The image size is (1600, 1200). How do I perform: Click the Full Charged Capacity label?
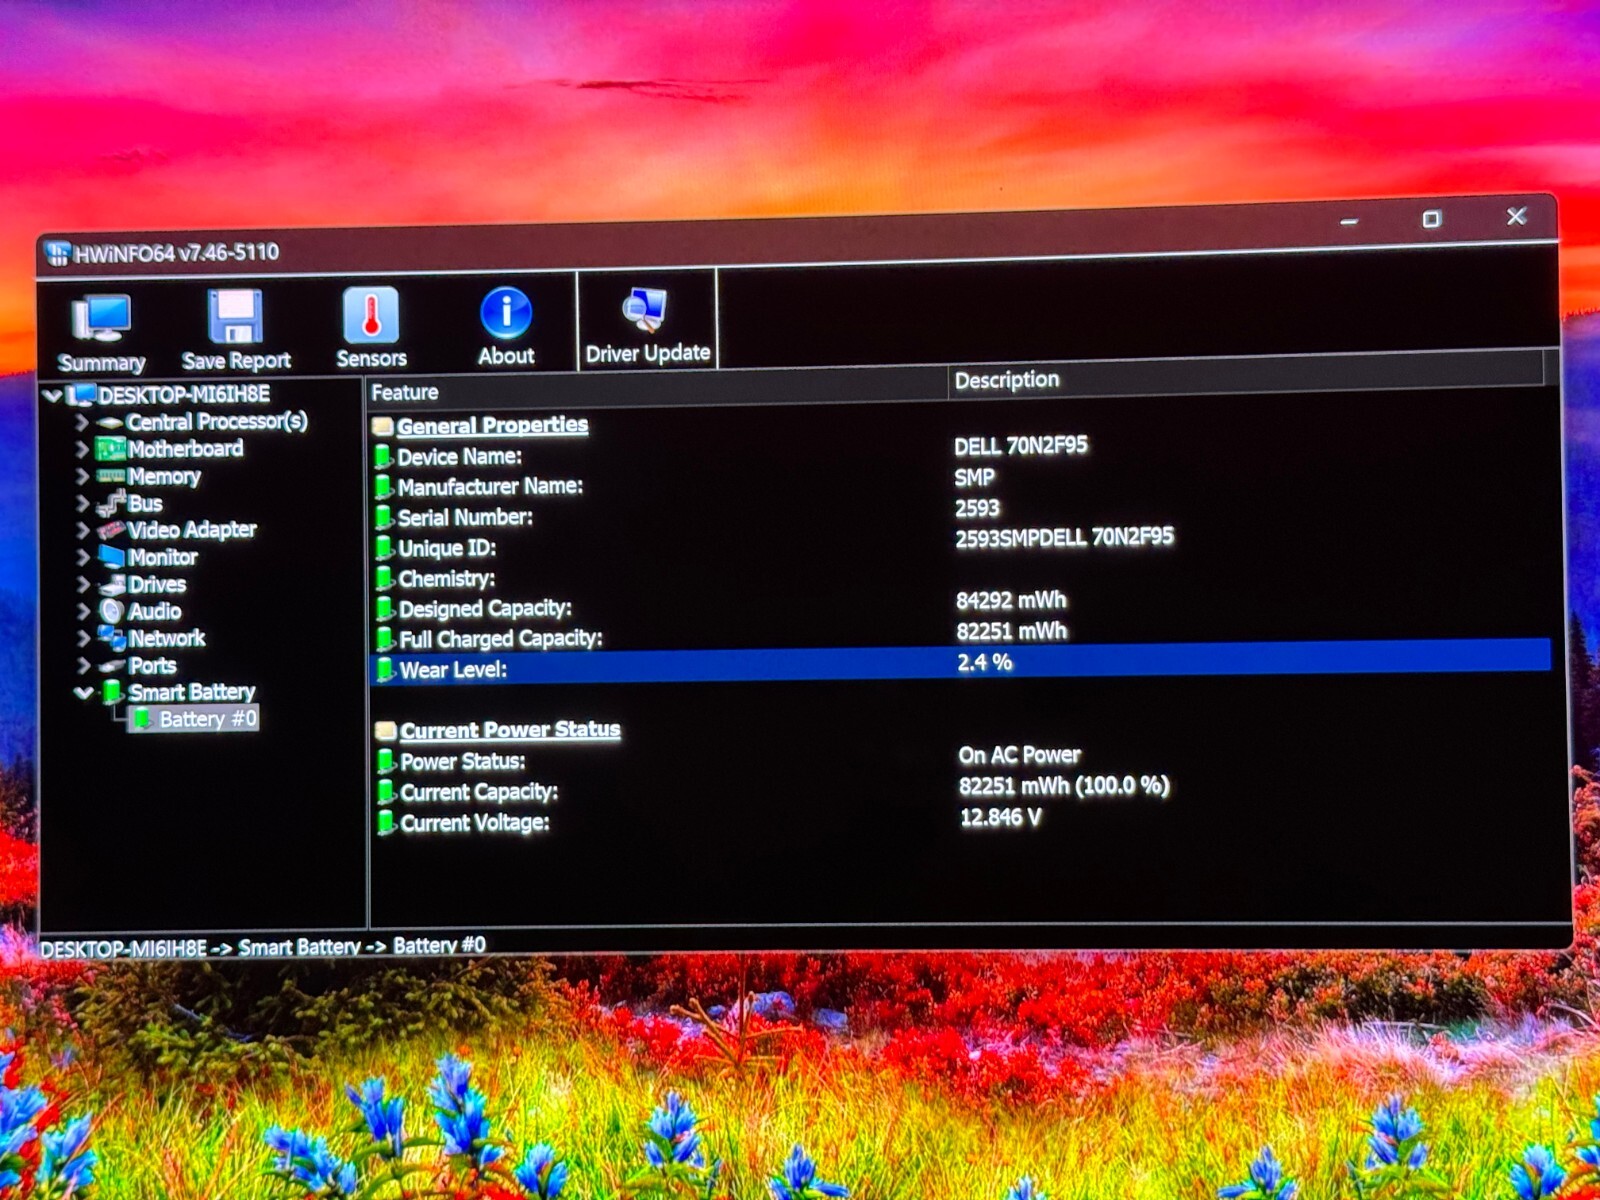pyautogui.click(x=501, y=639)
